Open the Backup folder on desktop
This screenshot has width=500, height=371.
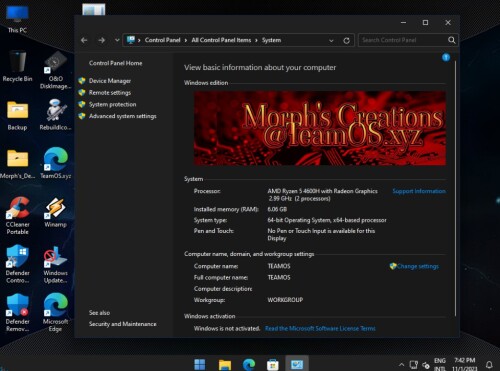click(x=17, y=115)
